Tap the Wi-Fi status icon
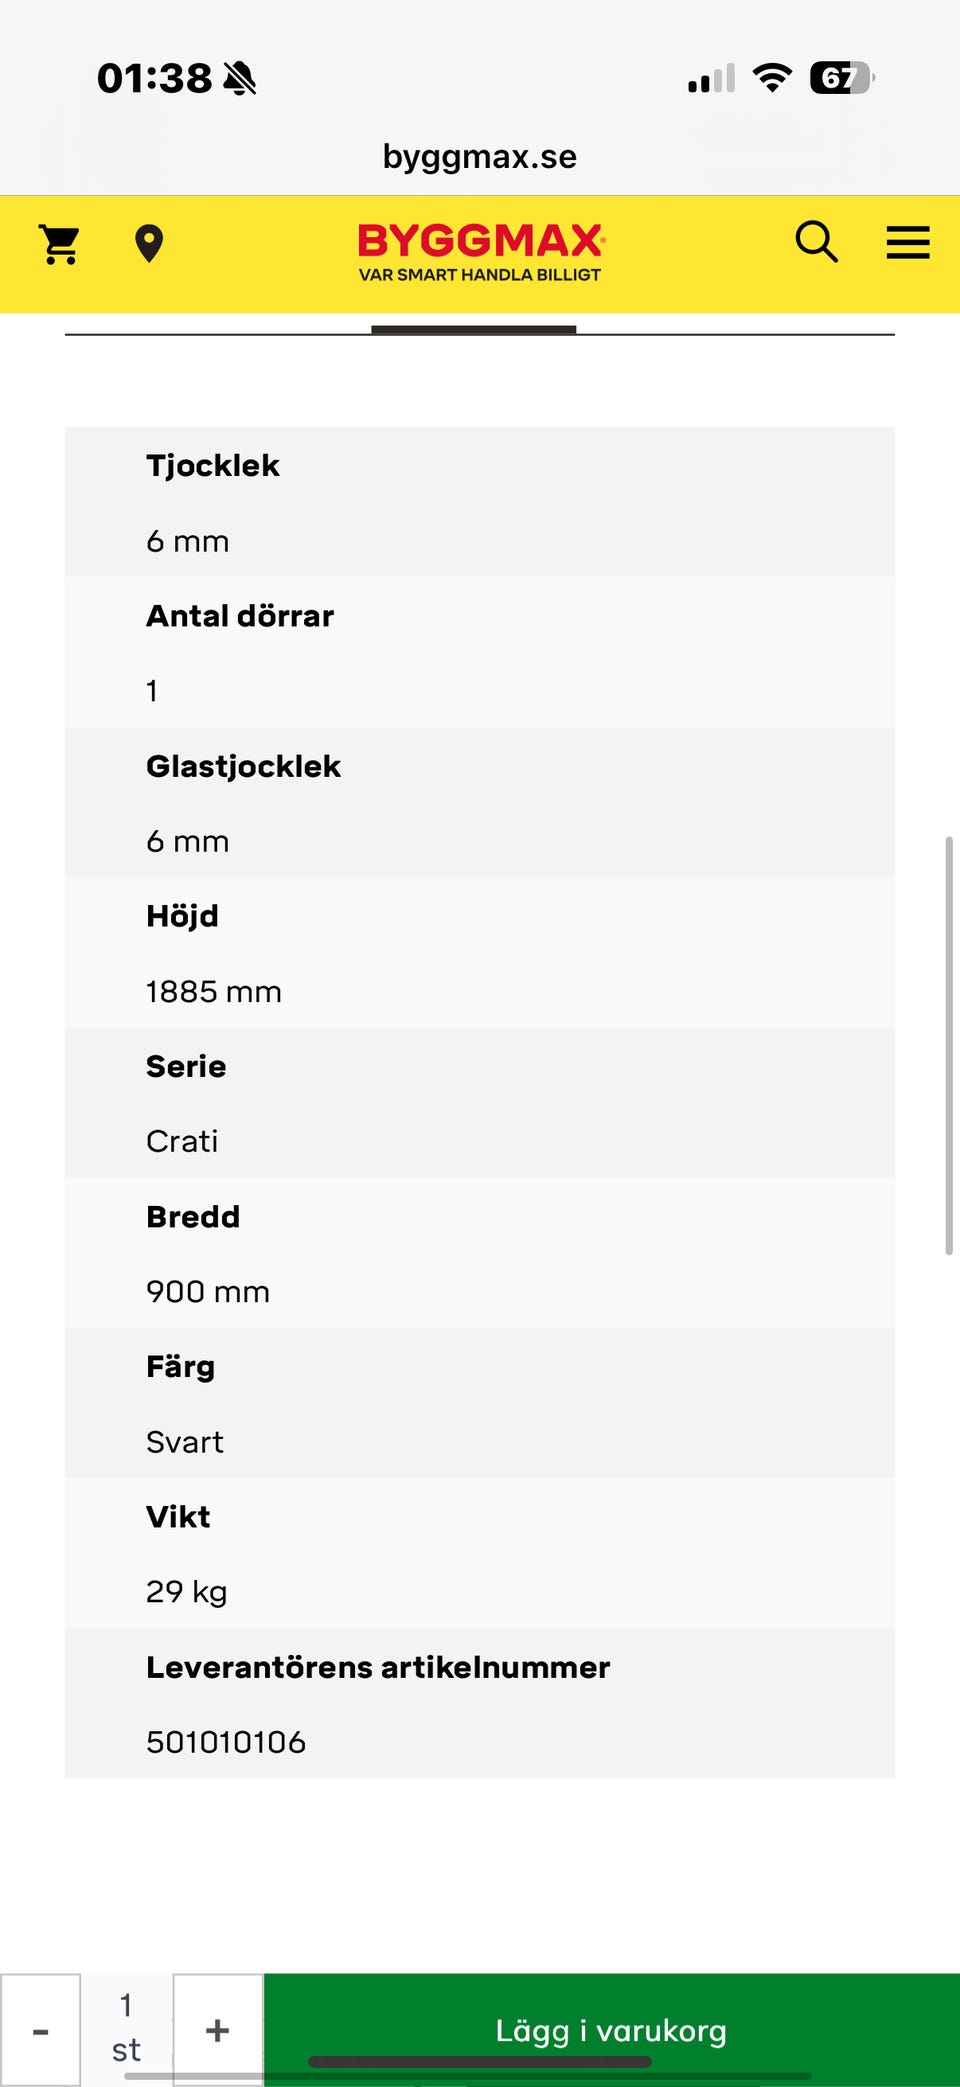Viewport: 960px width, 2087px height. [x=772, y=78]
